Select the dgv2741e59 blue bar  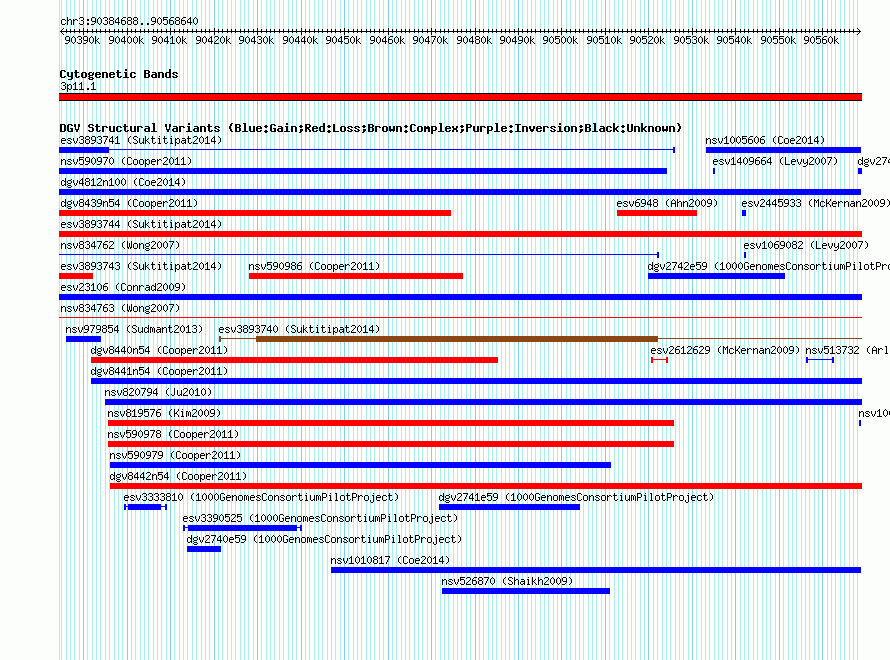509,507
